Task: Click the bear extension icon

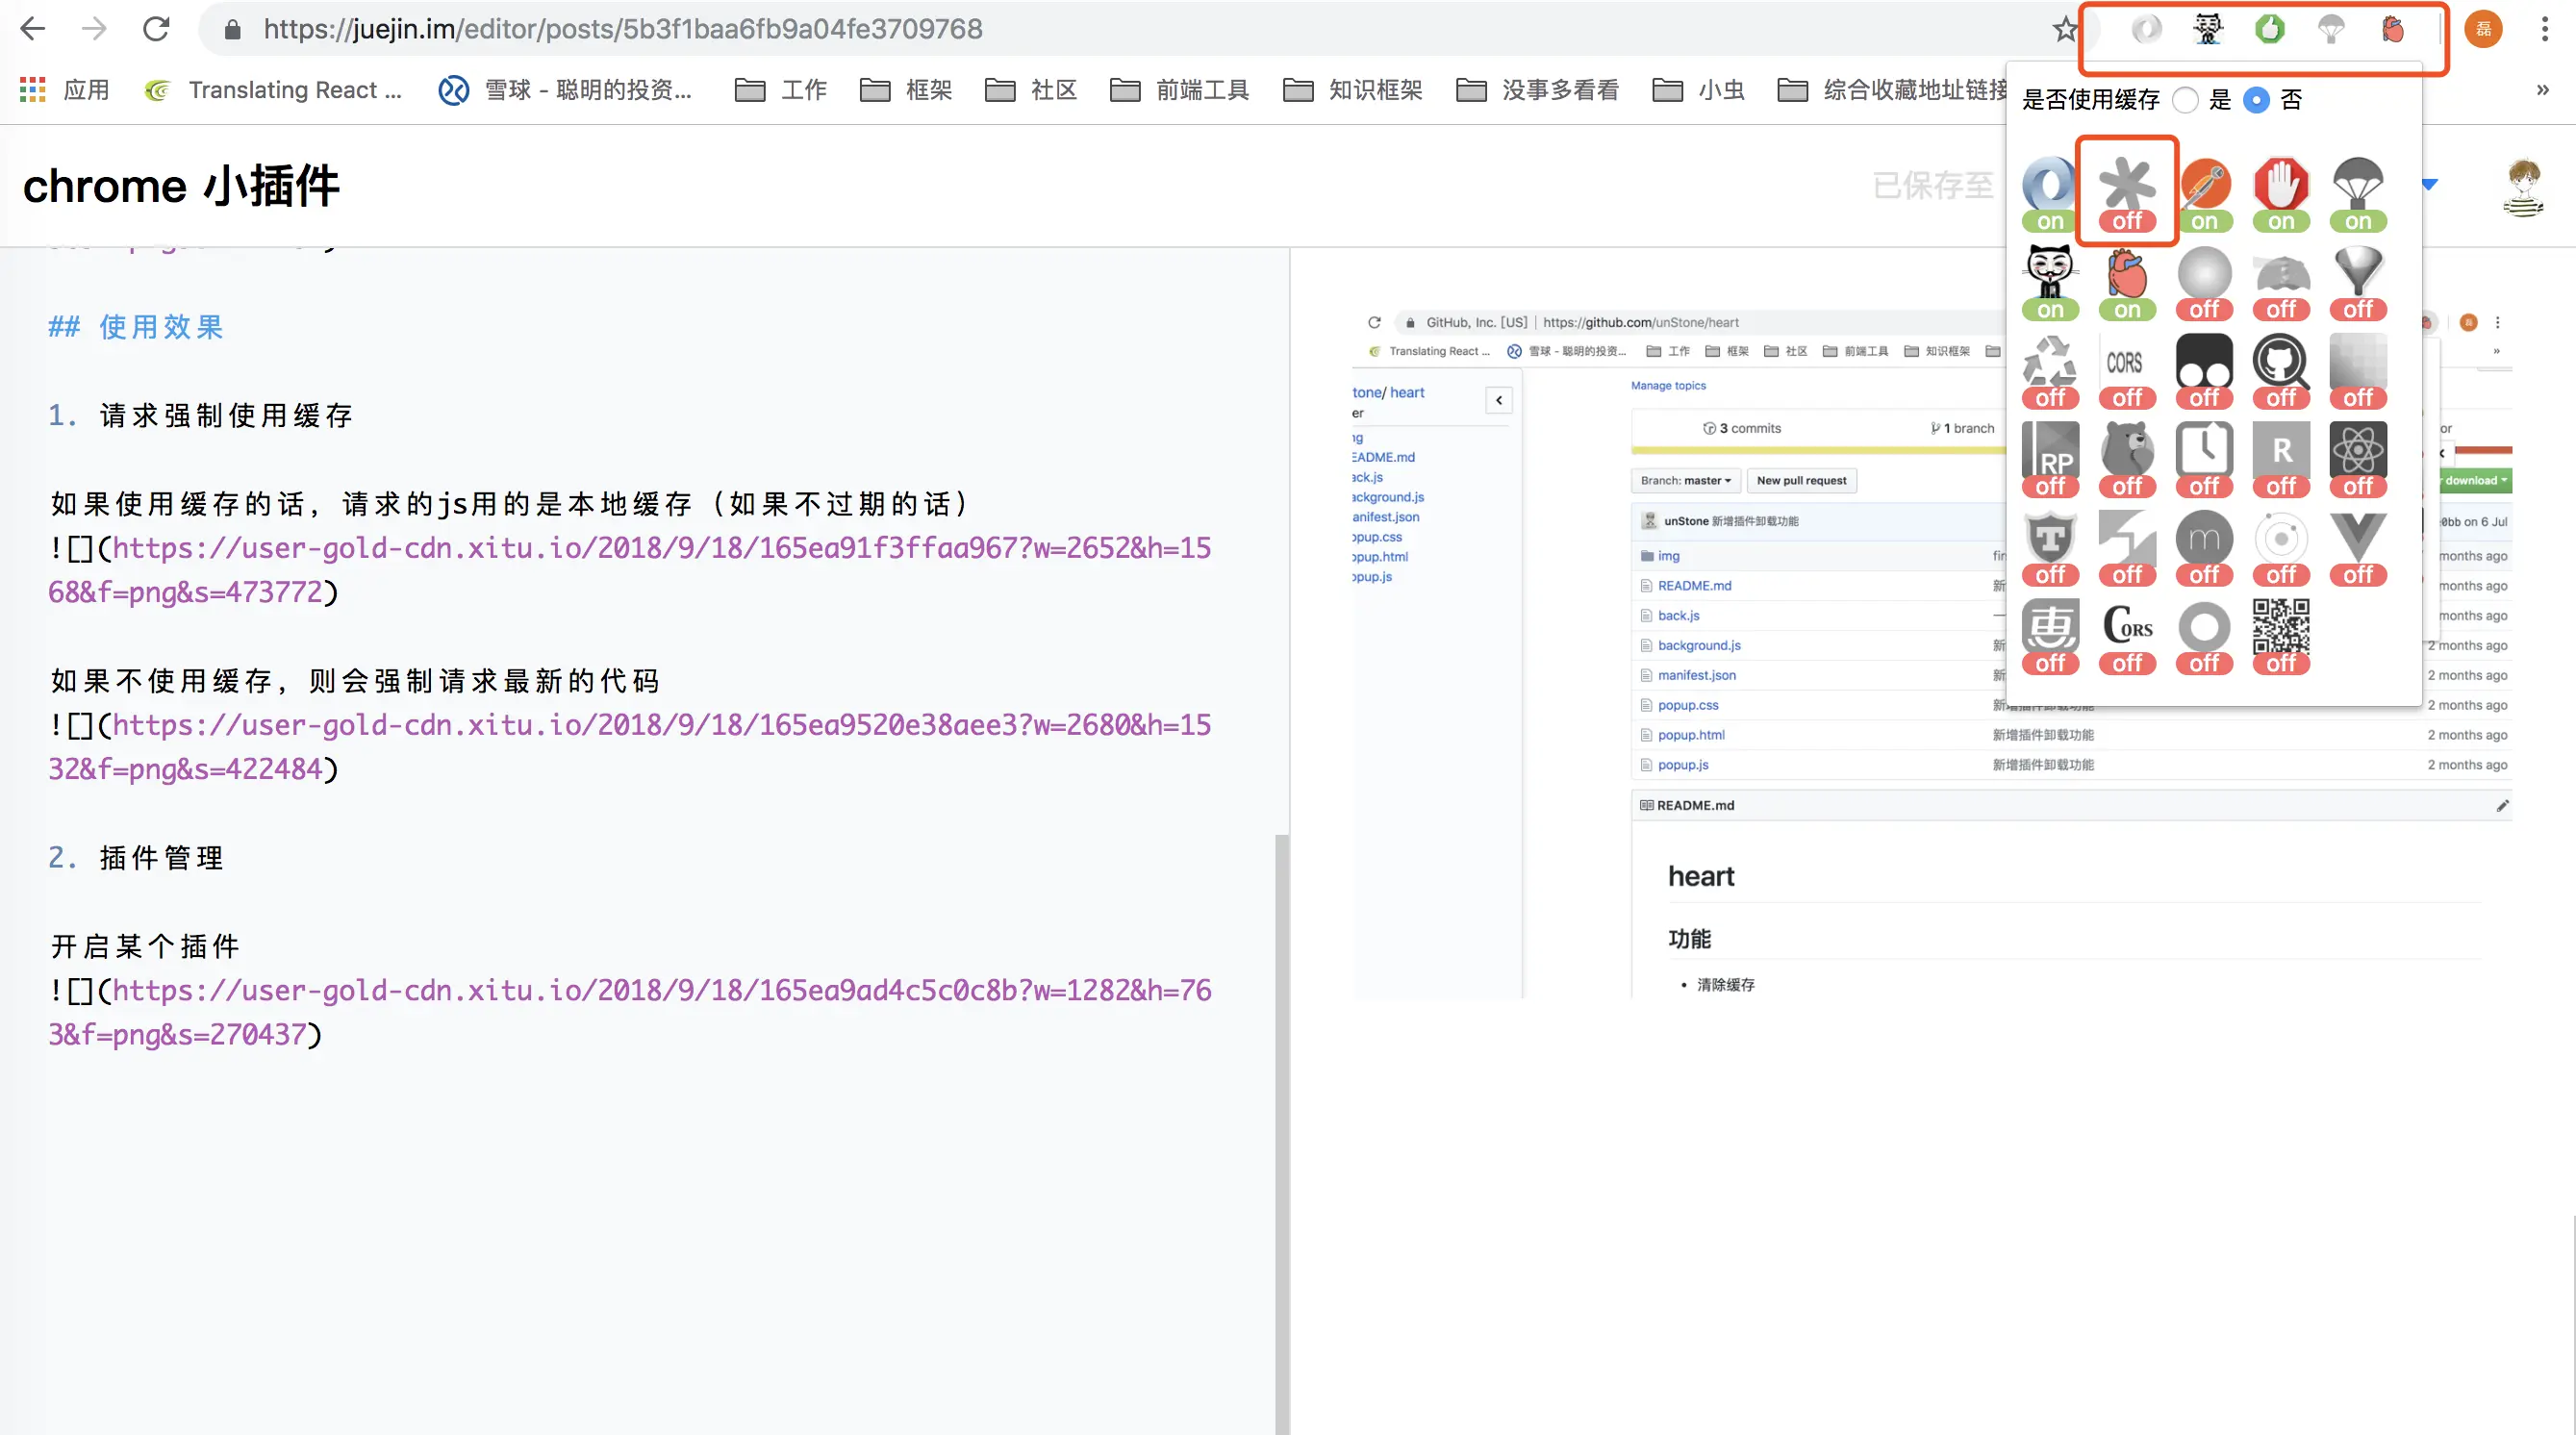Action: (2127, 449)
